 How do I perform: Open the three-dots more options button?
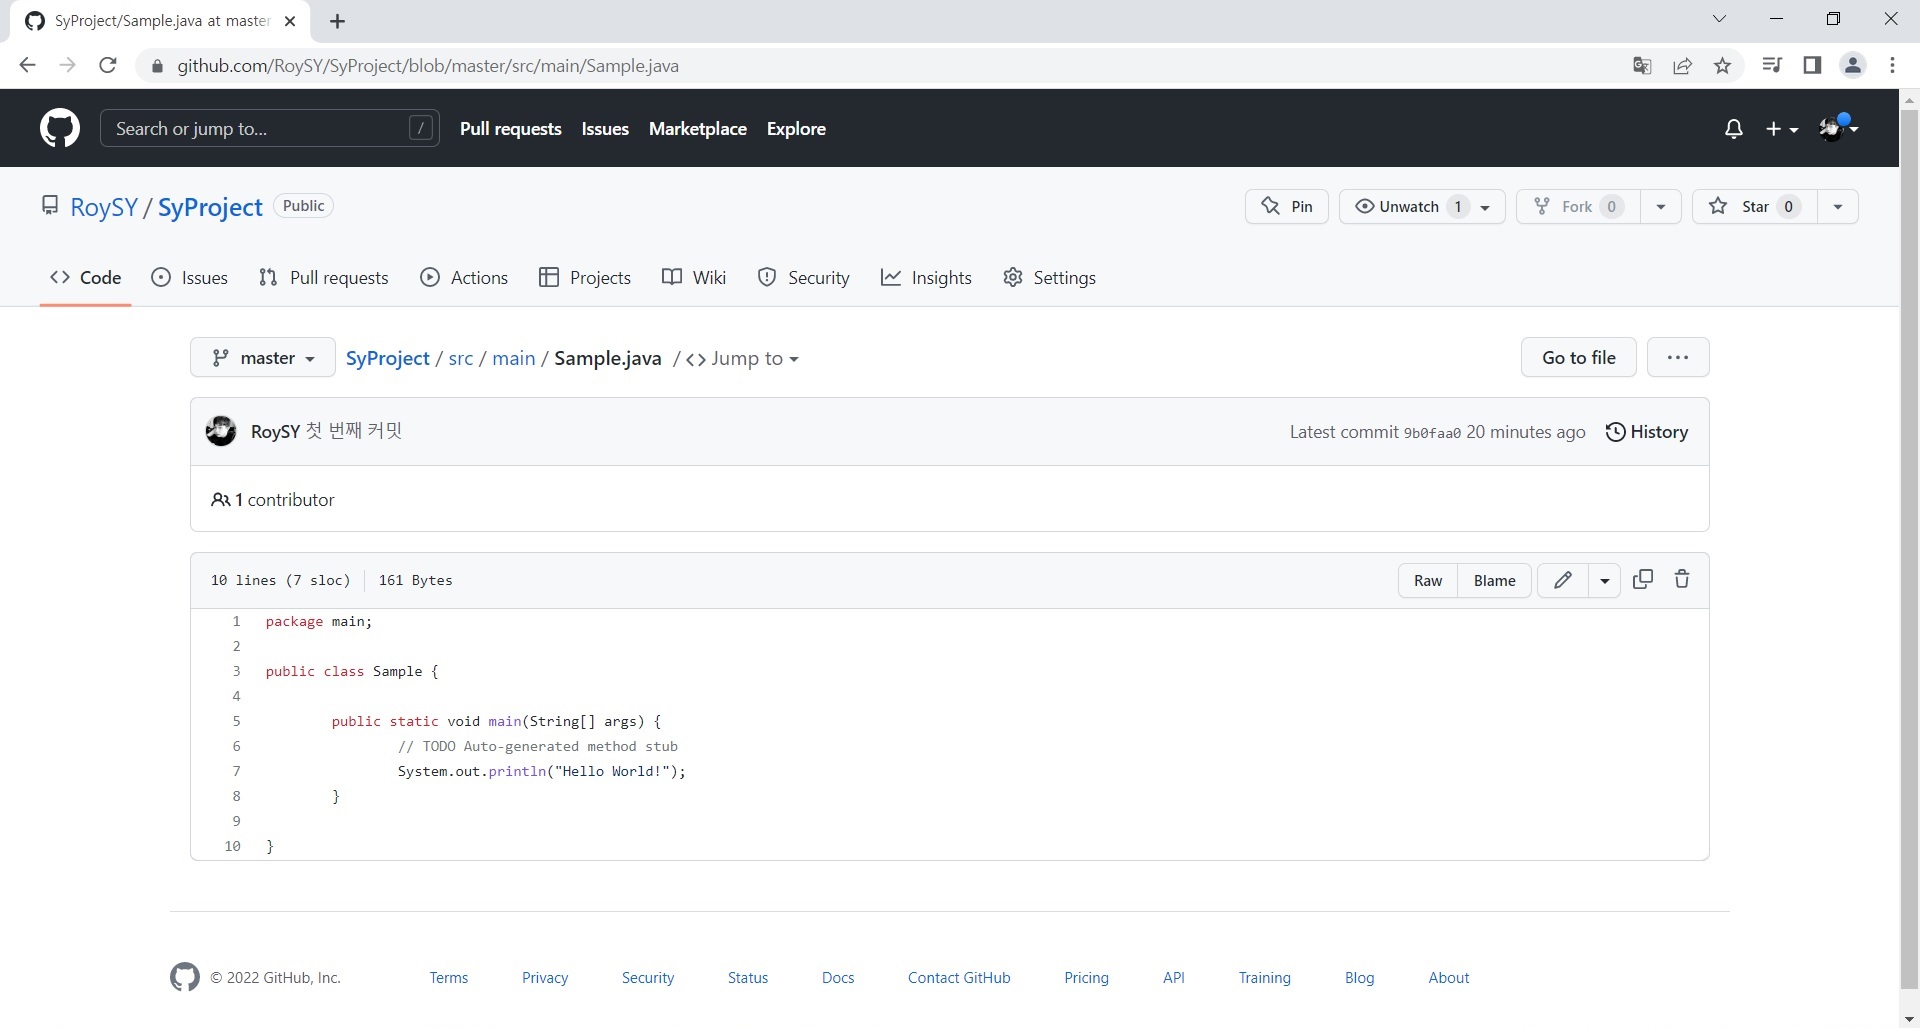tap(1678, 357)
